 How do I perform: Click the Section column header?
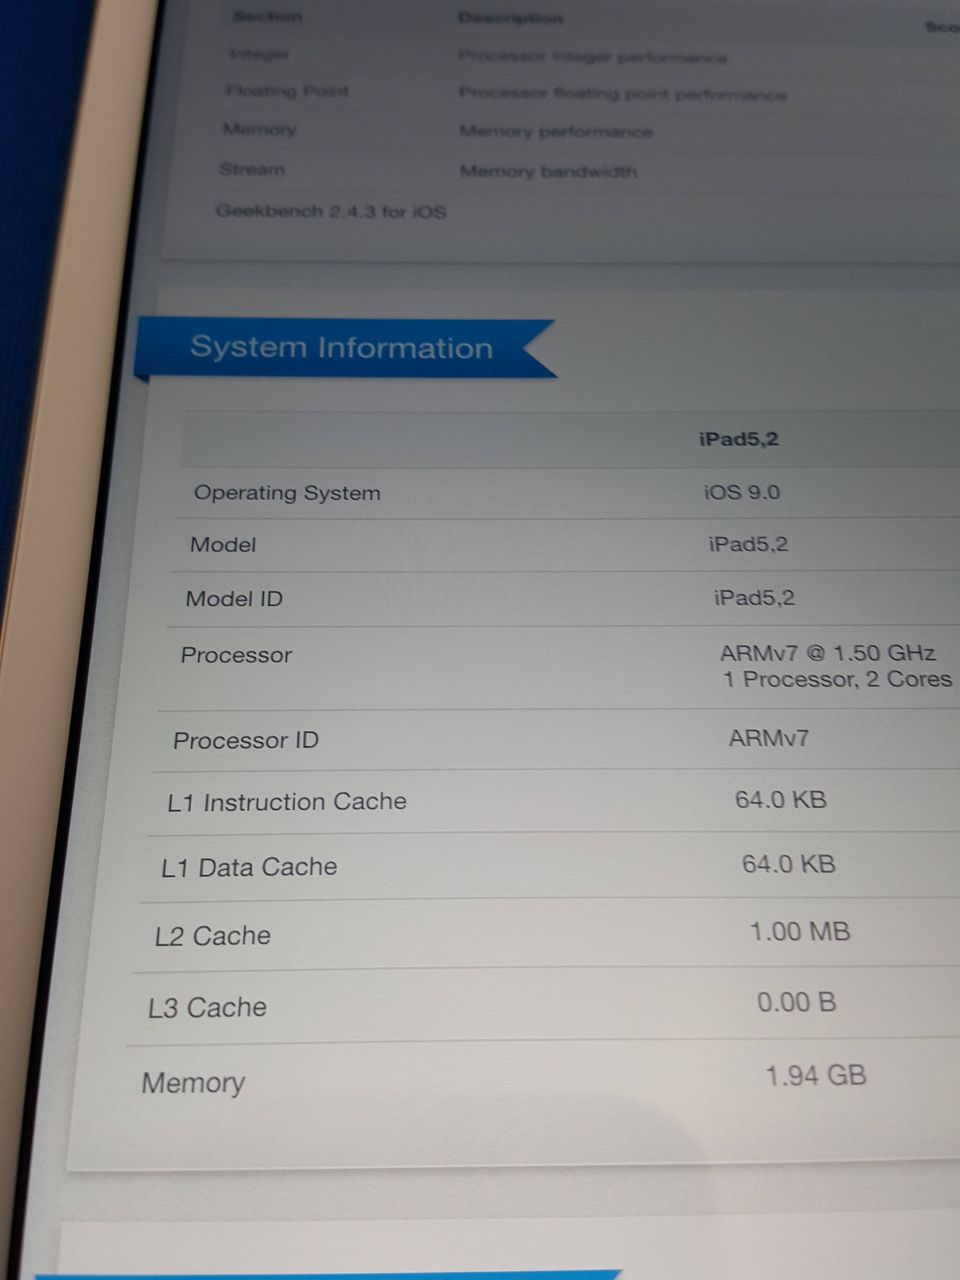(267, 16)
